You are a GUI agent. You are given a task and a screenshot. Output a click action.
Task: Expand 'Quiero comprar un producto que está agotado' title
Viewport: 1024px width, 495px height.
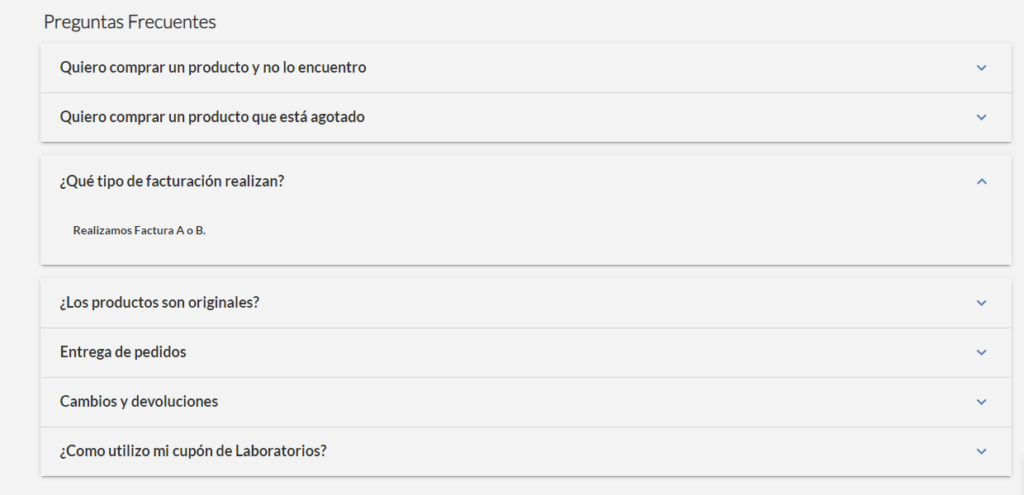point(212,117)
